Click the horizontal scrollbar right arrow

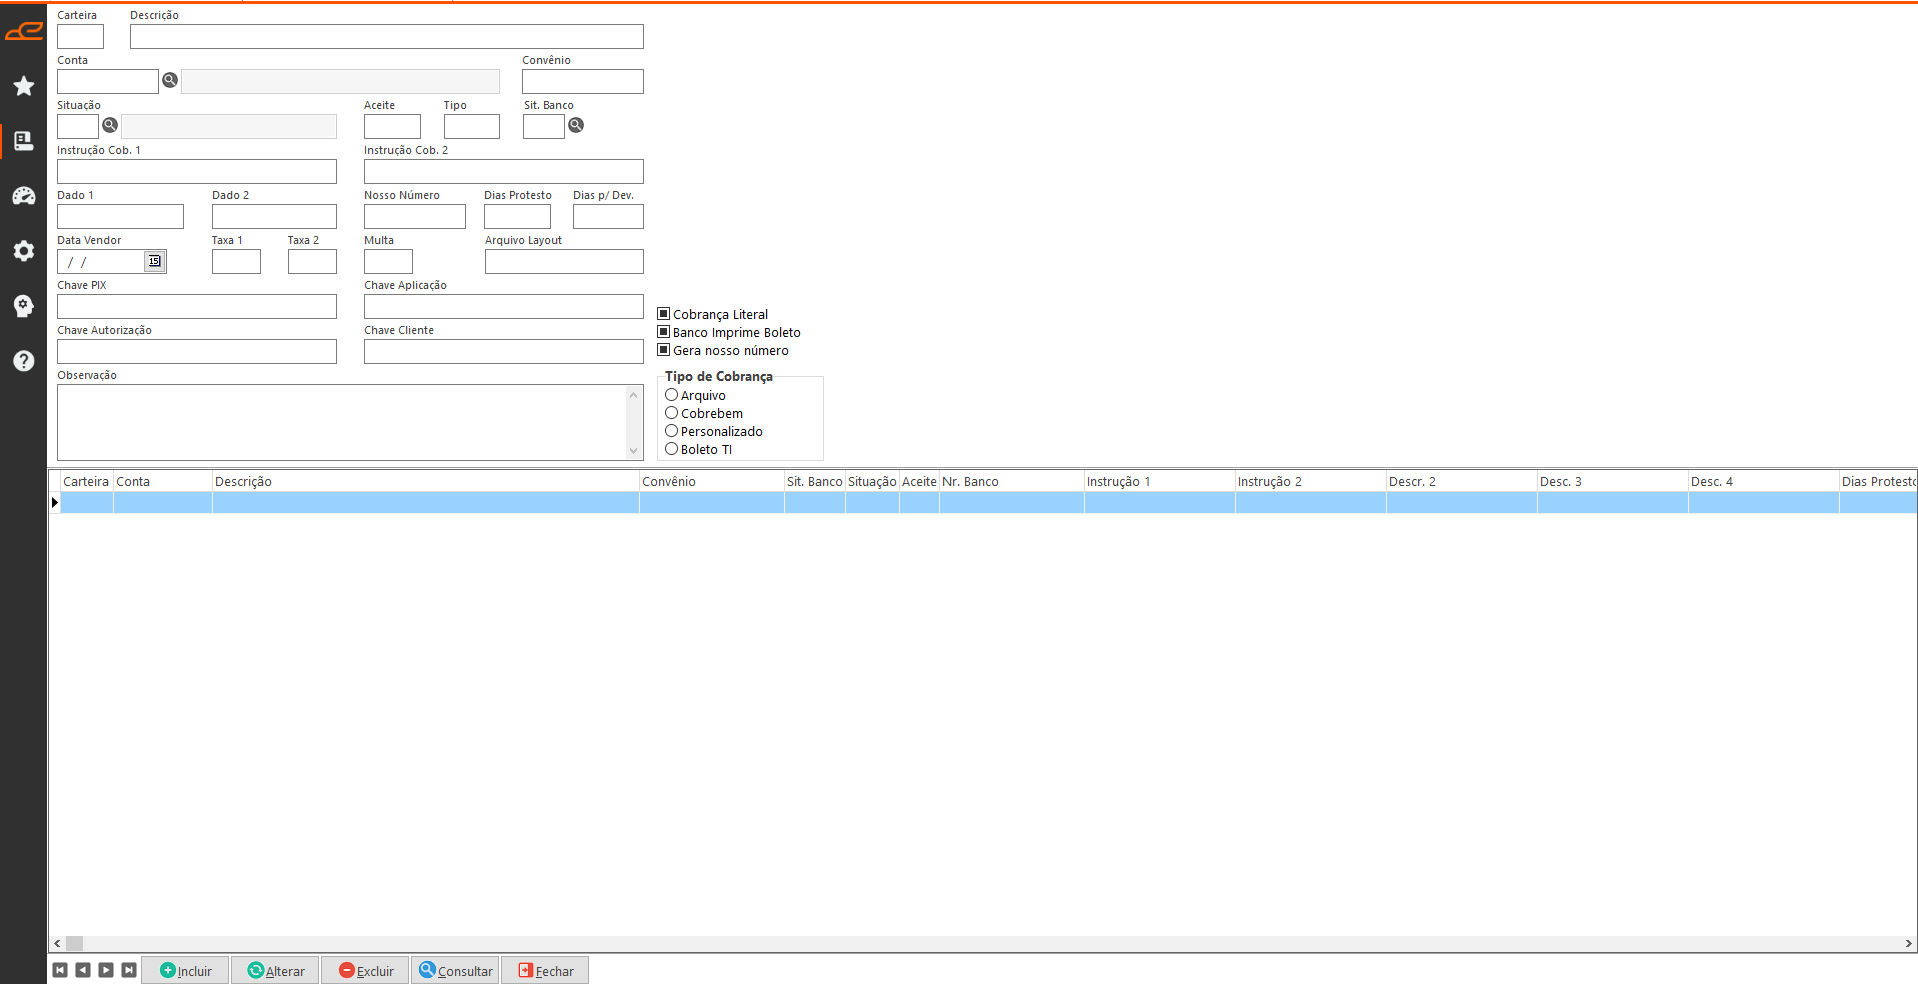coord(1908,943)
